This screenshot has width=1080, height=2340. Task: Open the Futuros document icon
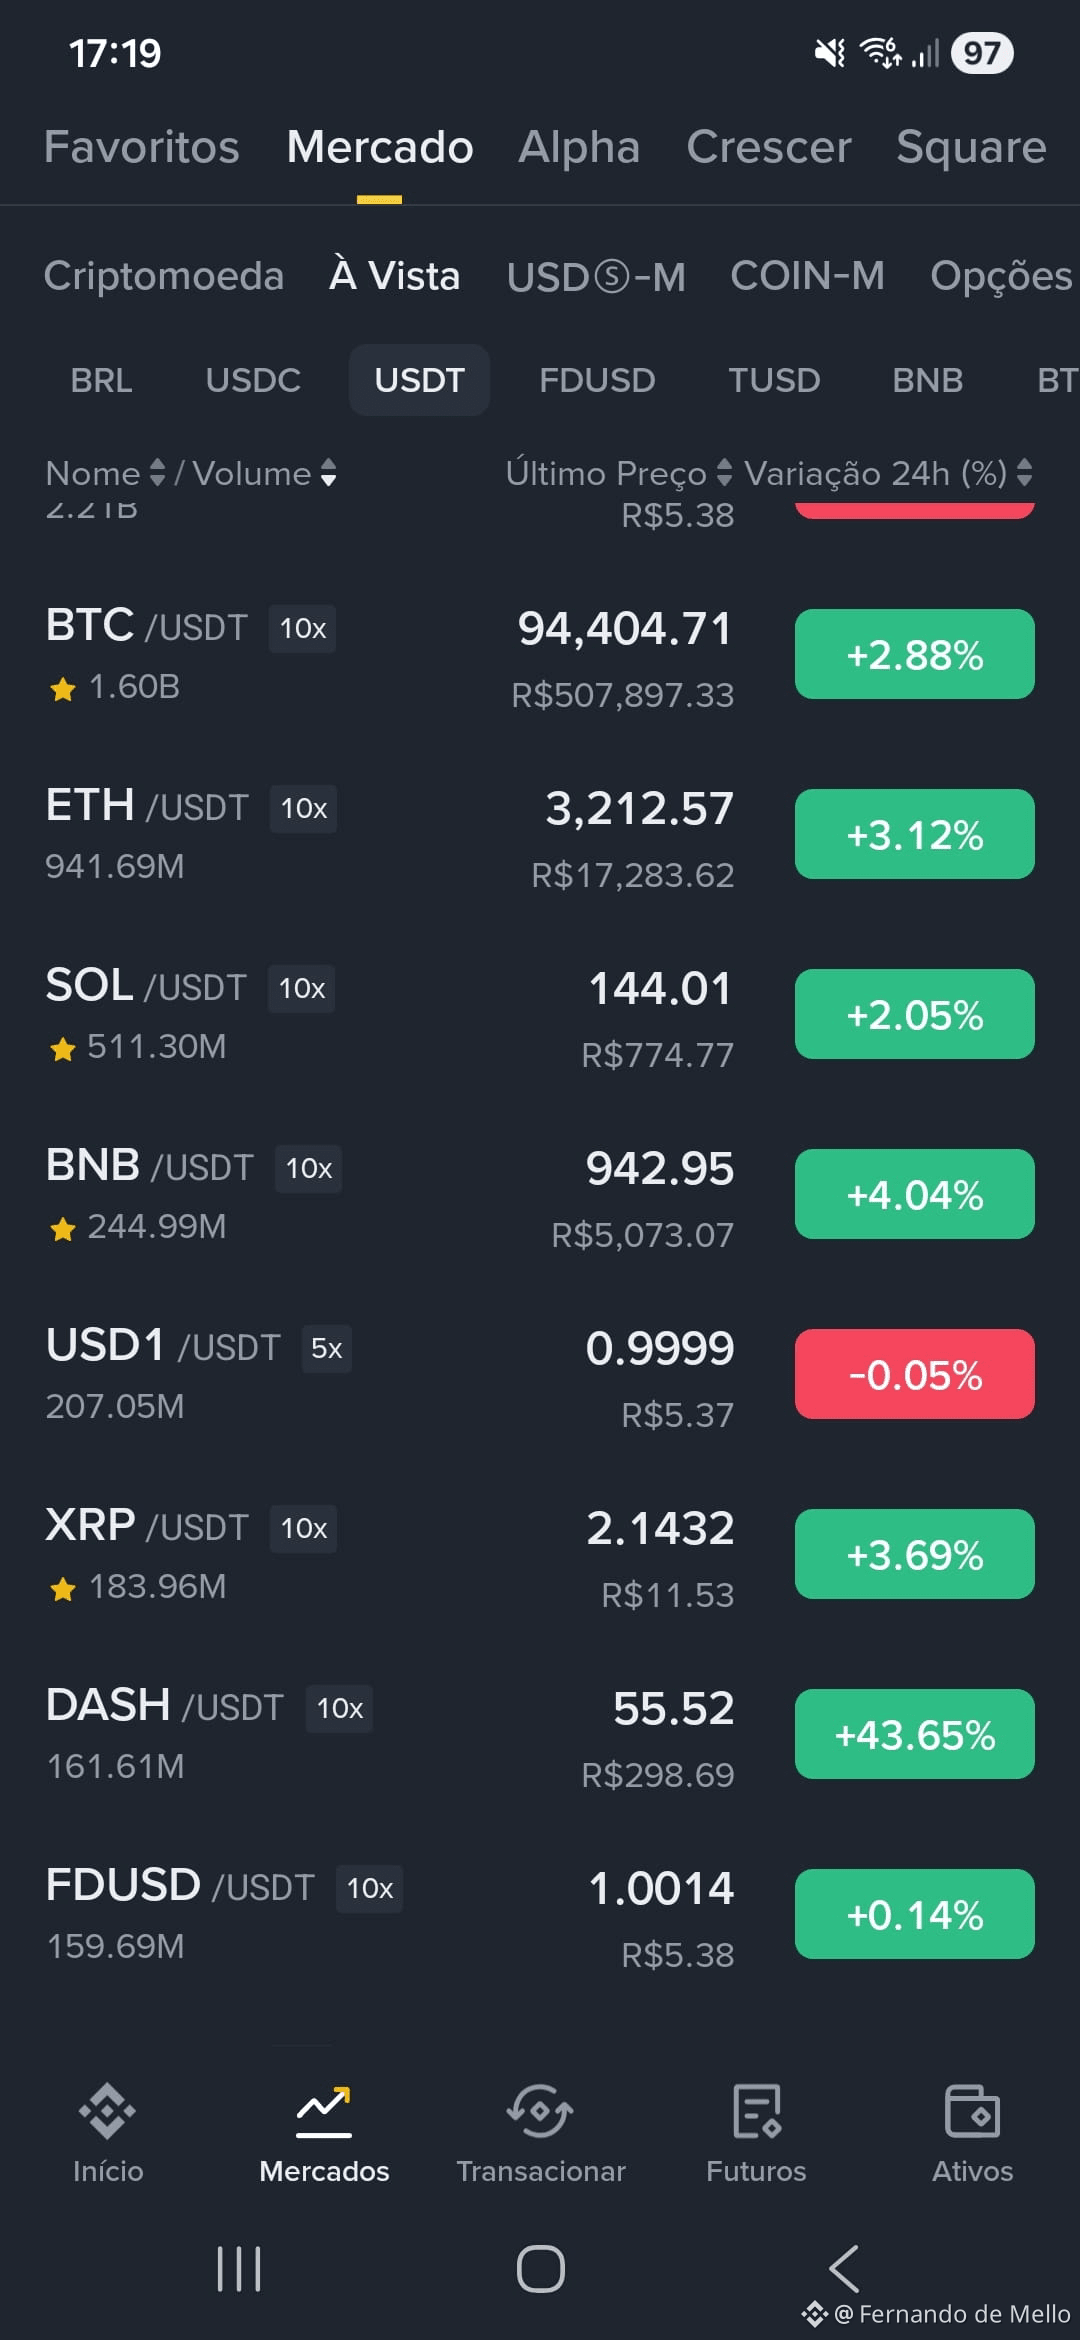pos(756,2113)
